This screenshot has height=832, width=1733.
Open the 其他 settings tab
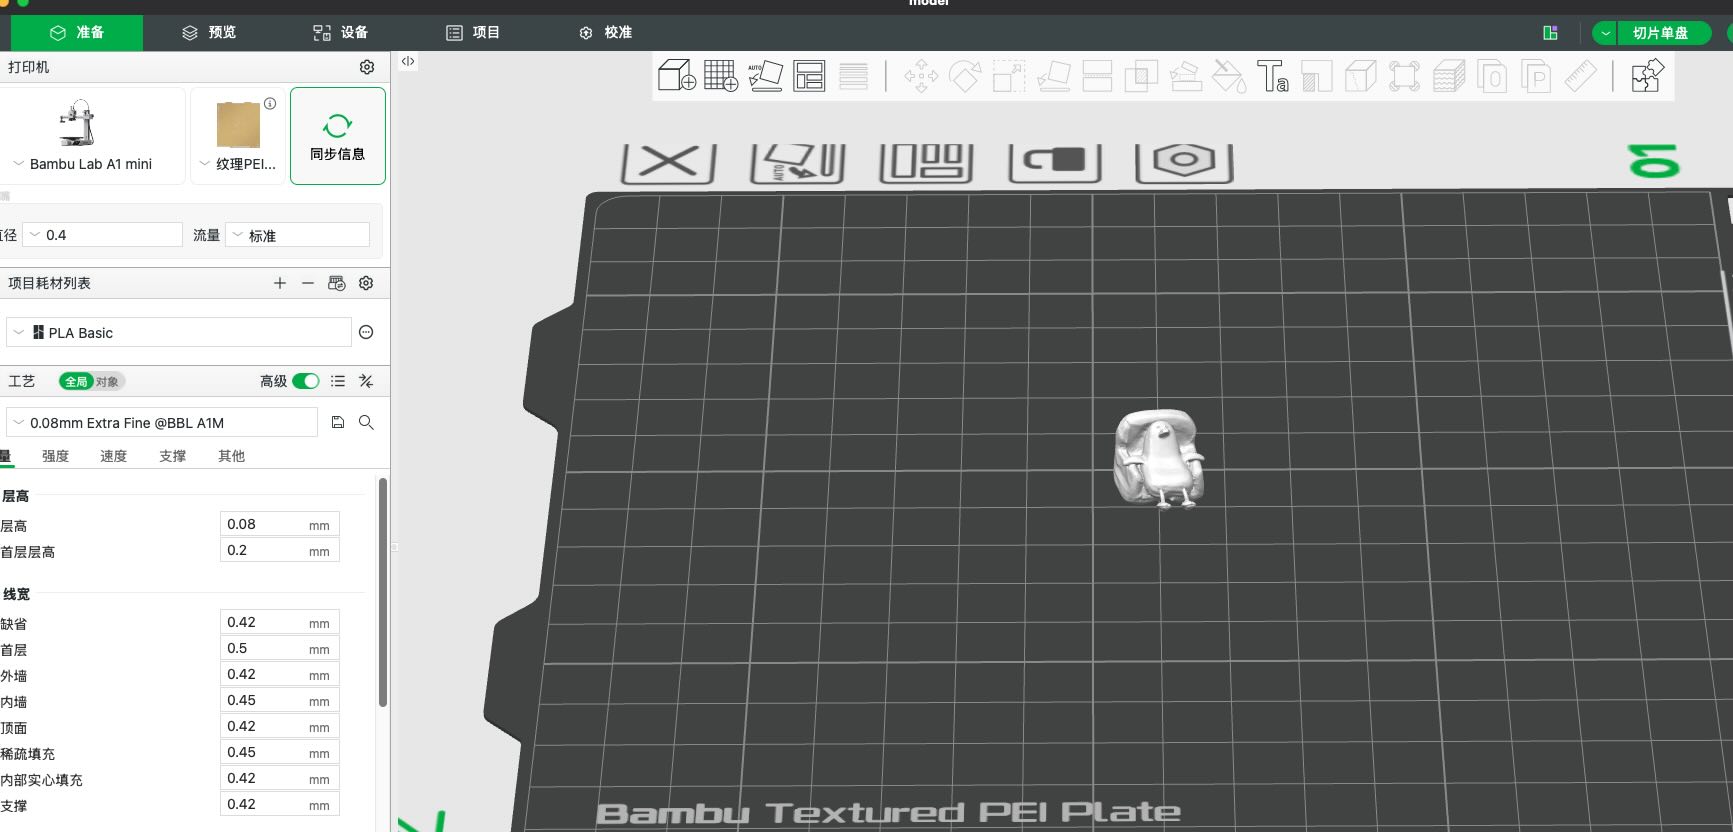pyautogui.click(x=231, y=456)
